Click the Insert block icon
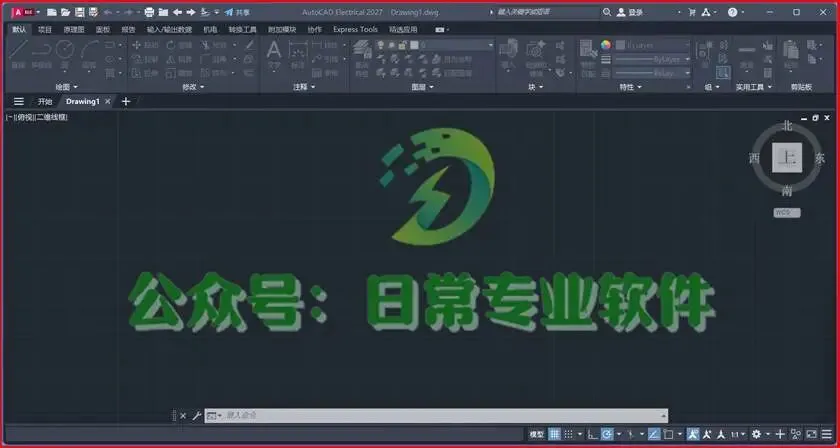Screen dimensions: 840x448 click(x=508, y=55)
